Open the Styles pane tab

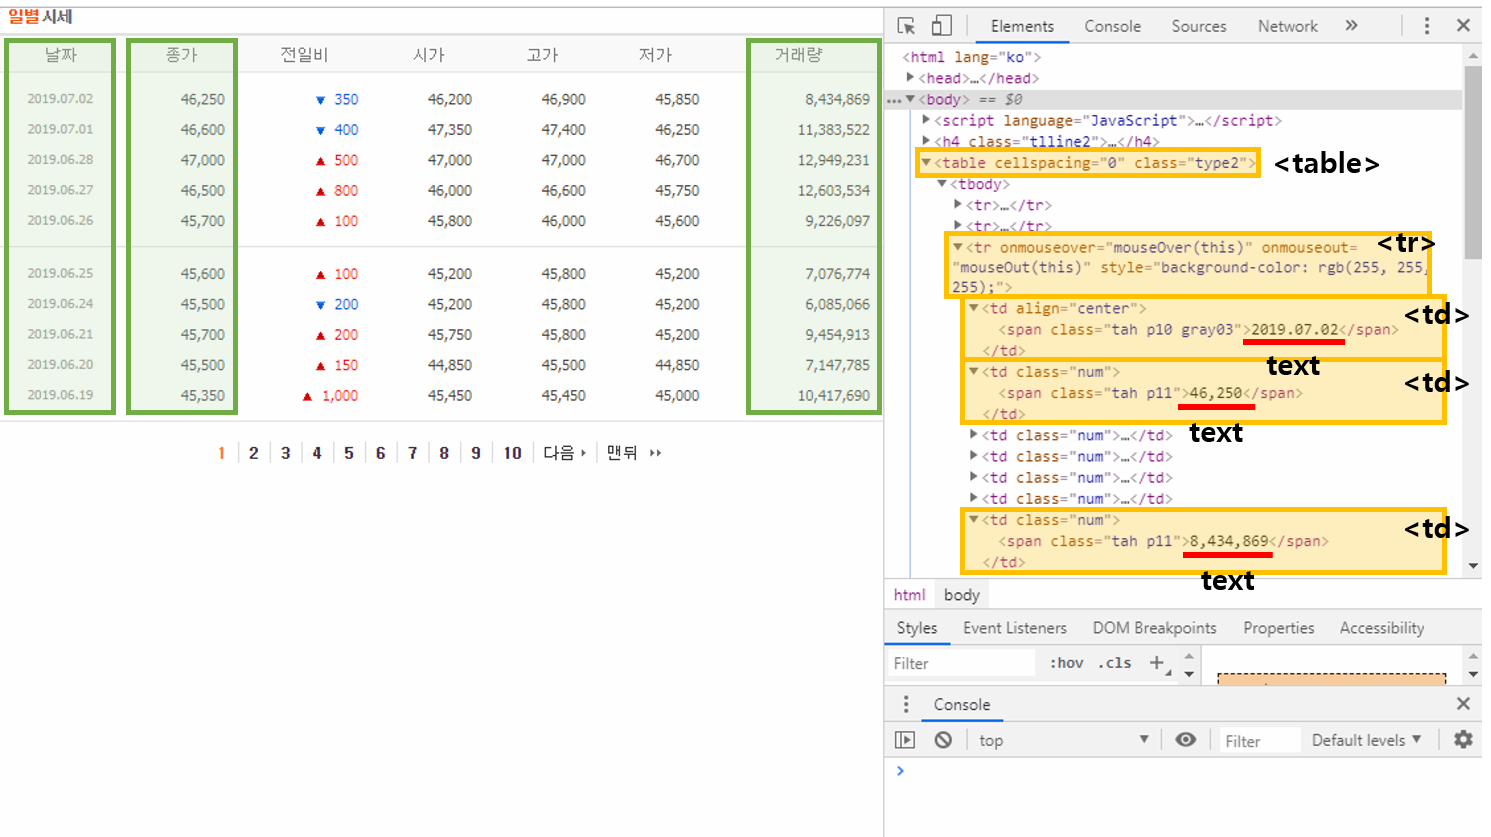click(x=917, y=628)
